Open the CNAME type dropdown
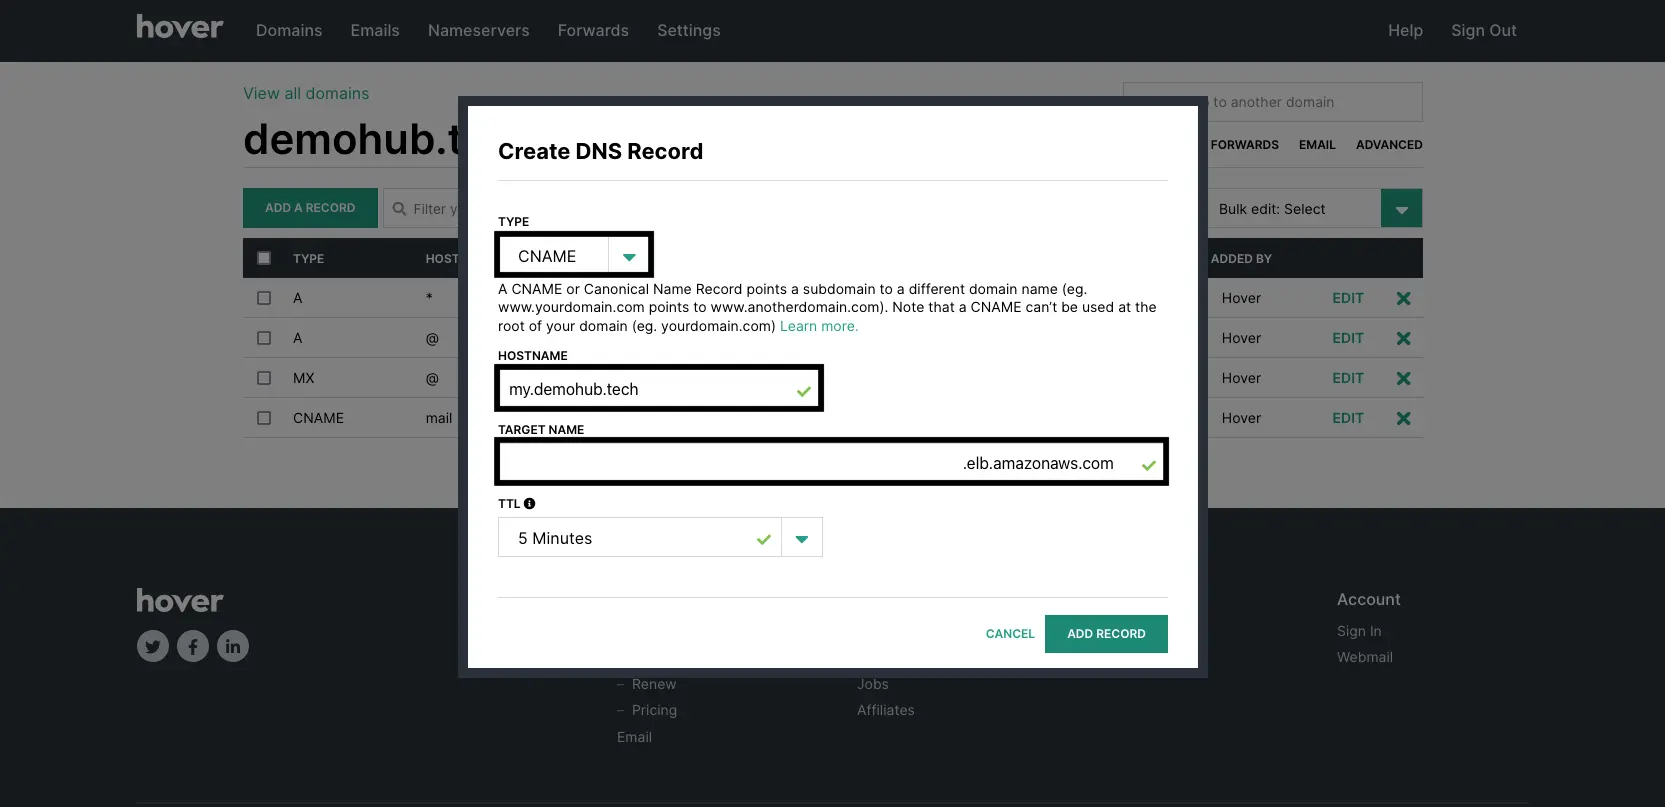Screen dimensions: 1665x807 [574, 256]
